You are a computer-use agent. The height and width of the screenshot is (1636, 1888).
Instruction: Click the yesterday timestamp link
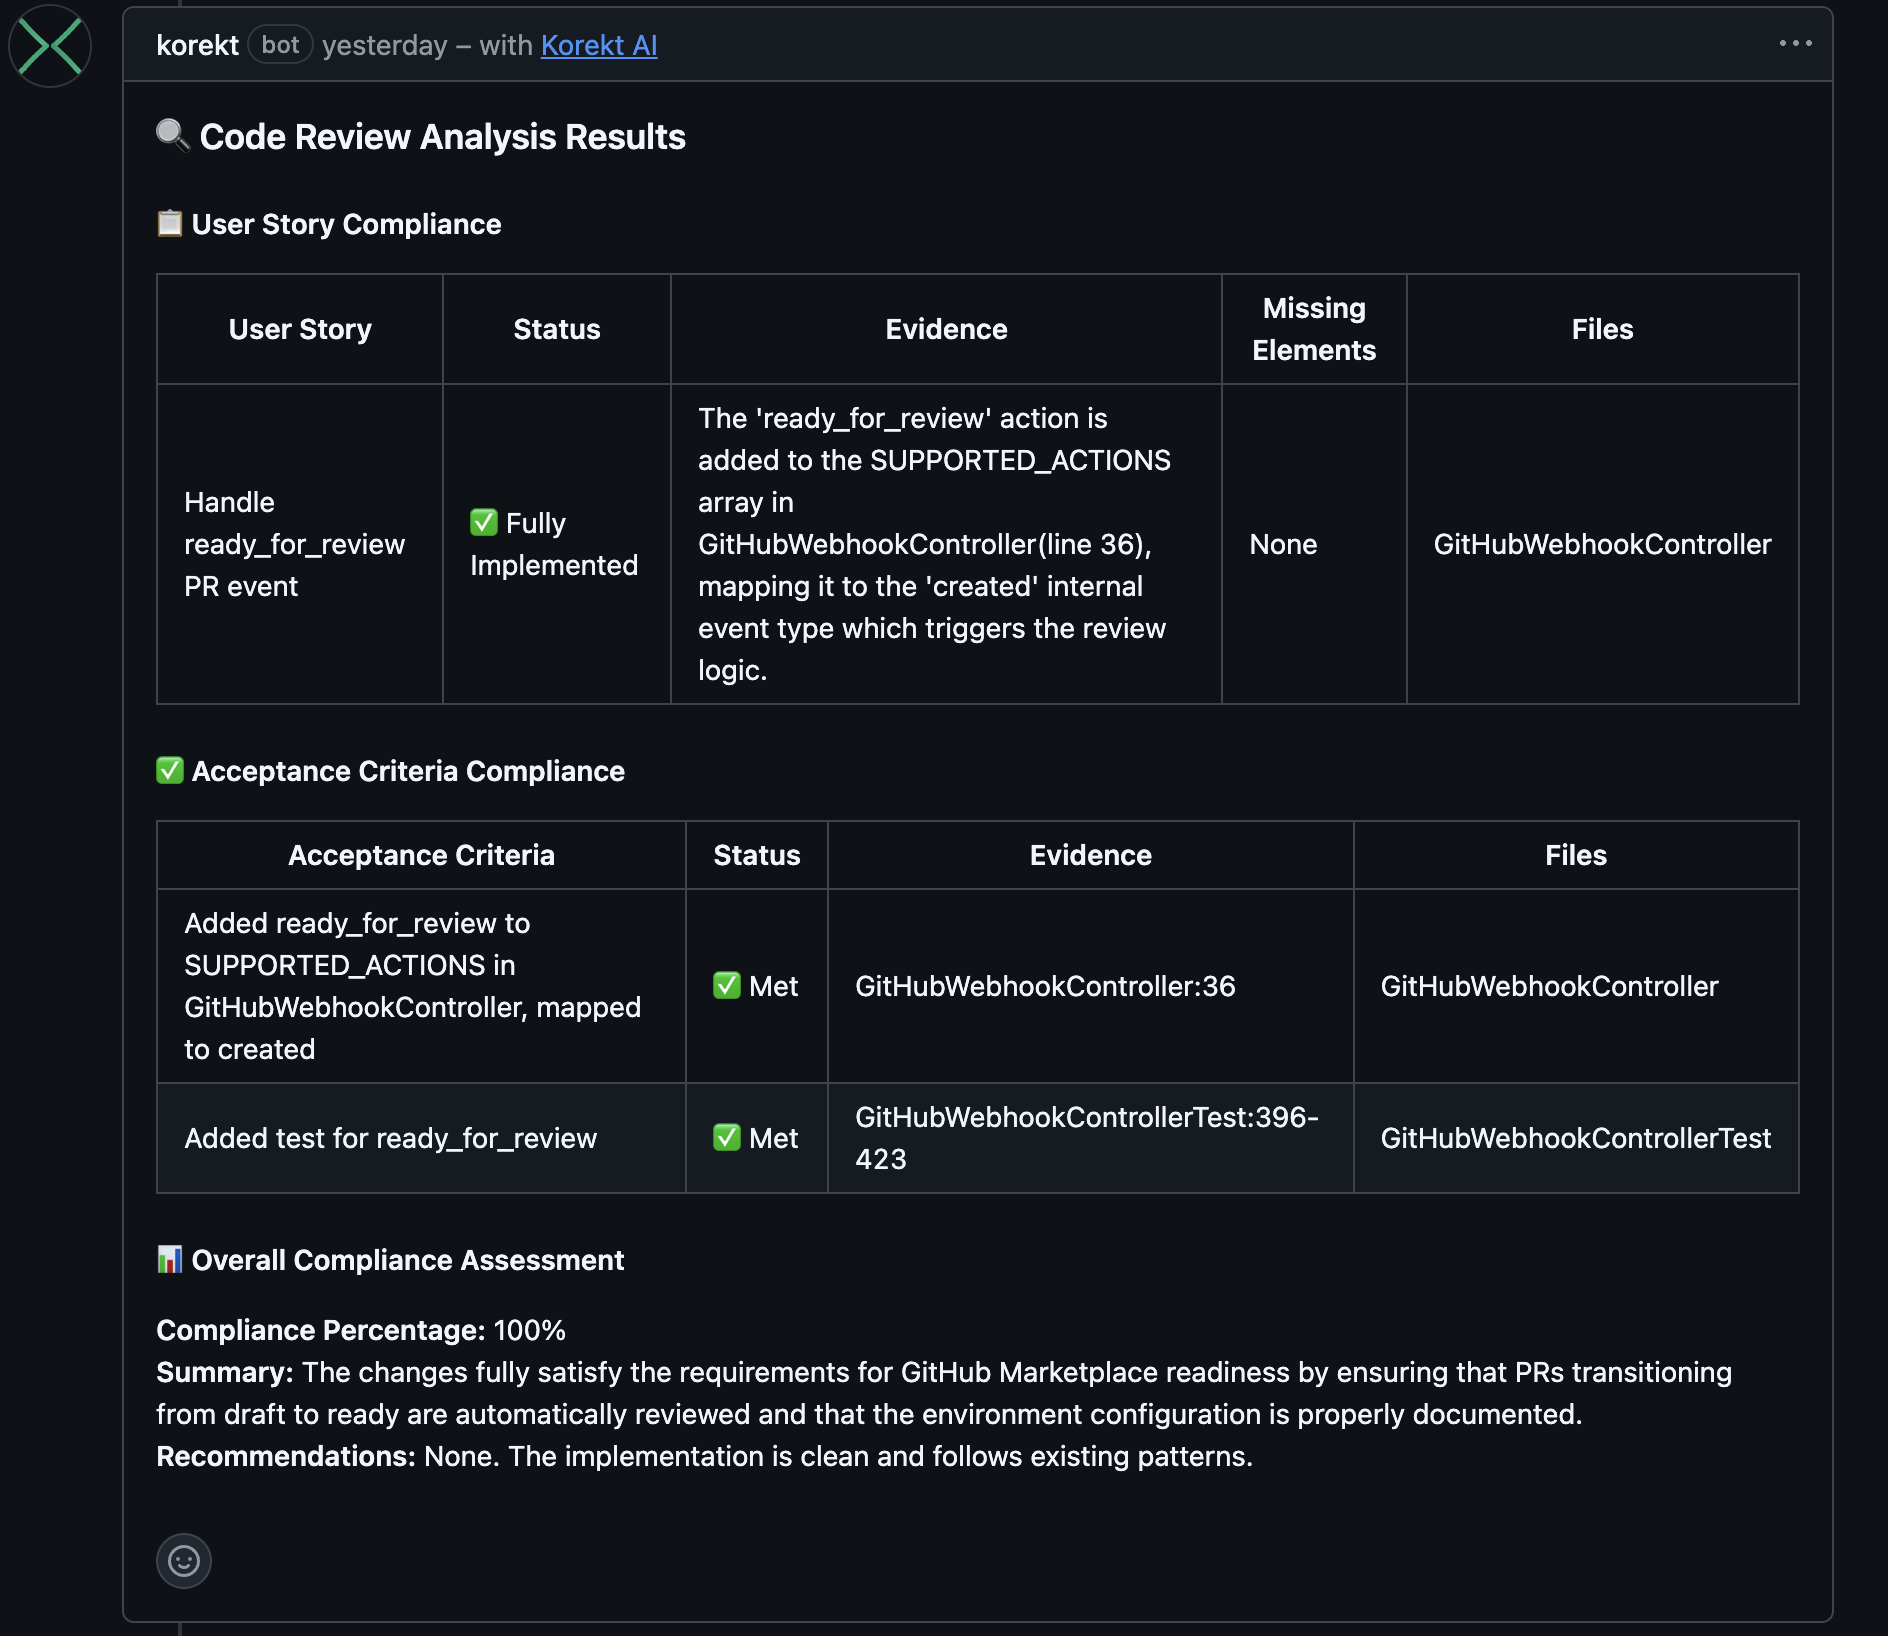click(x=383, y=45)
